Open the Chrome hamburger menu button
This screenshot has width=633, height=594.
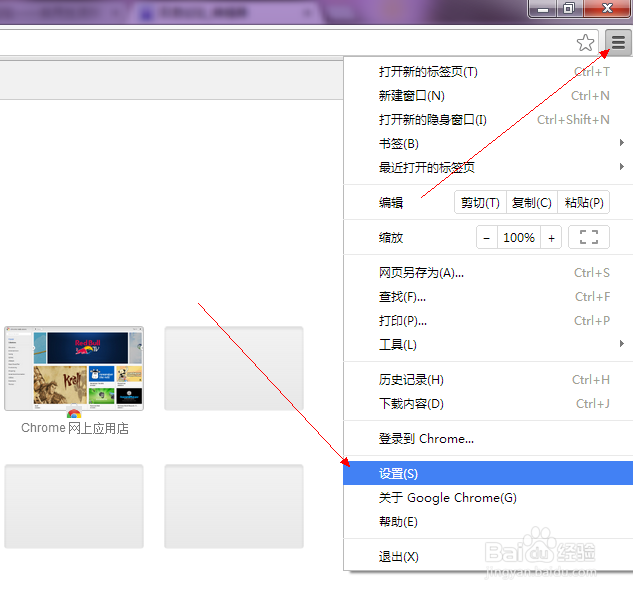[618, 42]
